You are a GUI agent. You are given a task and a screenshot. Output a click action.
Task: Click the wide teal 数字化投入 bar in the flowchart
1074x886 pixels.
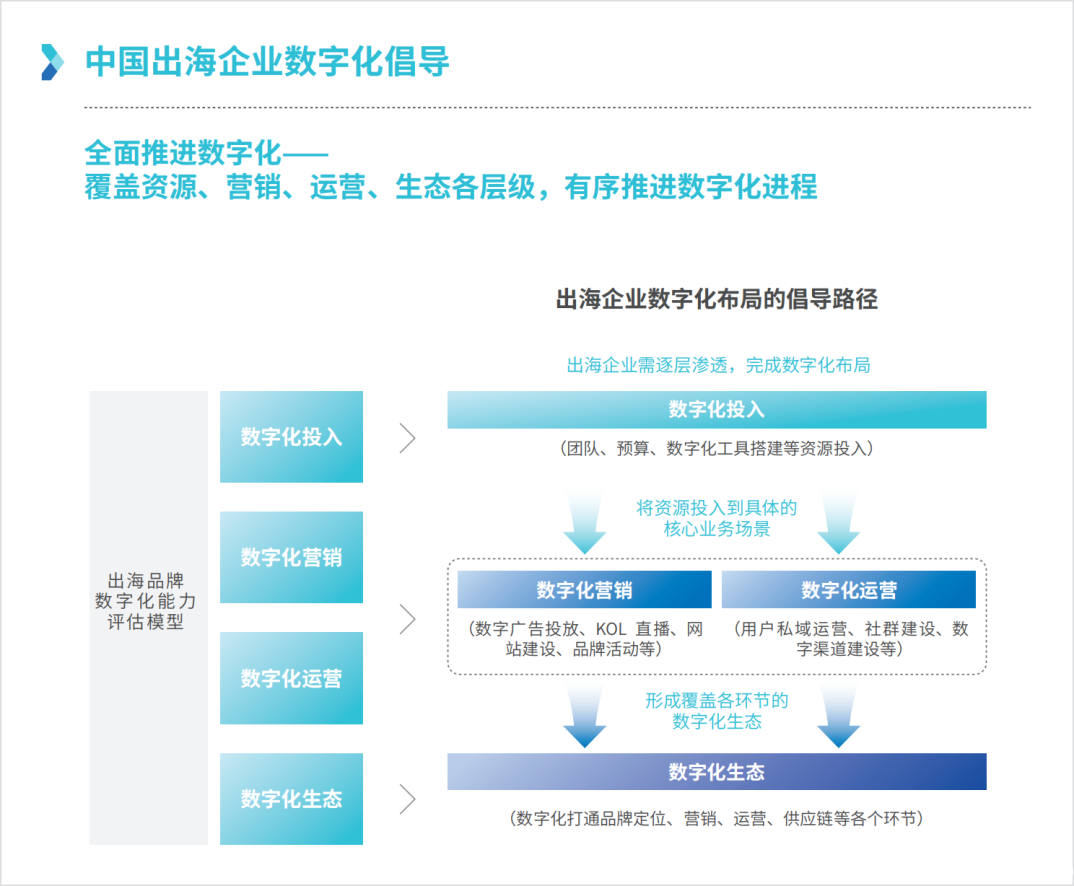pyautogui.click(x=716, y=410)
